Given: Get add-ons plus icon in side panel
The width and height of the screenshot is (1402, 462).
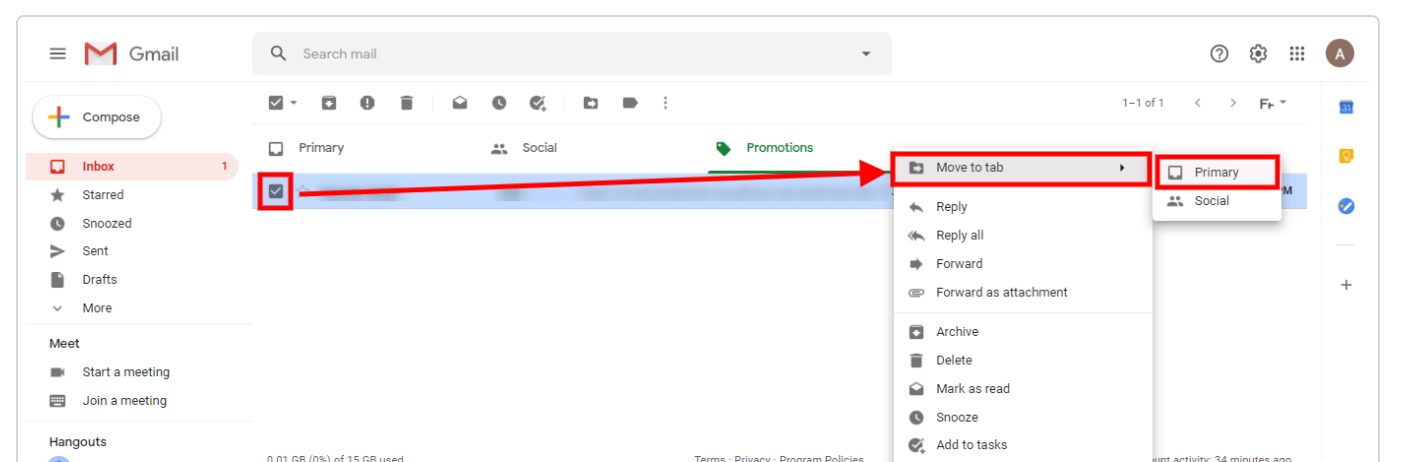Looking at the screenshot, I should click(x=1346, y=285).
